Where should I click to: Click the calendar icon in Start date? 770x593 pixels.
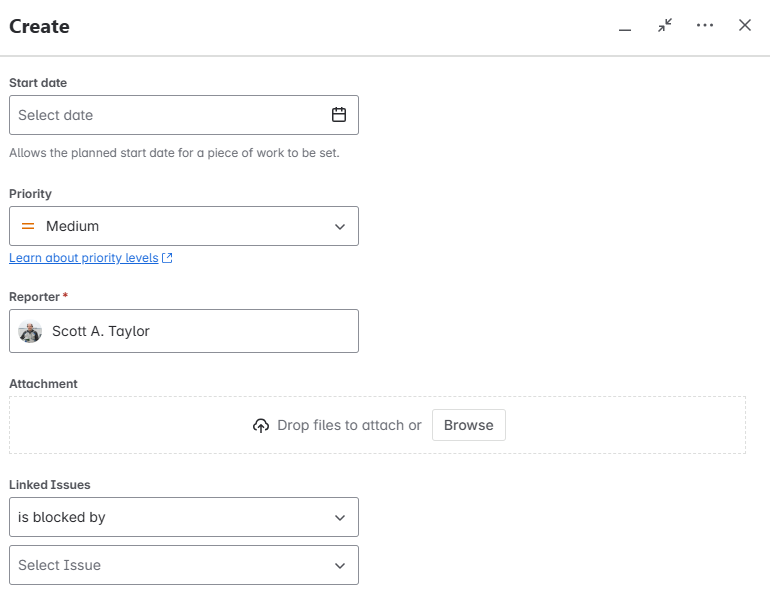pos(339,115)
